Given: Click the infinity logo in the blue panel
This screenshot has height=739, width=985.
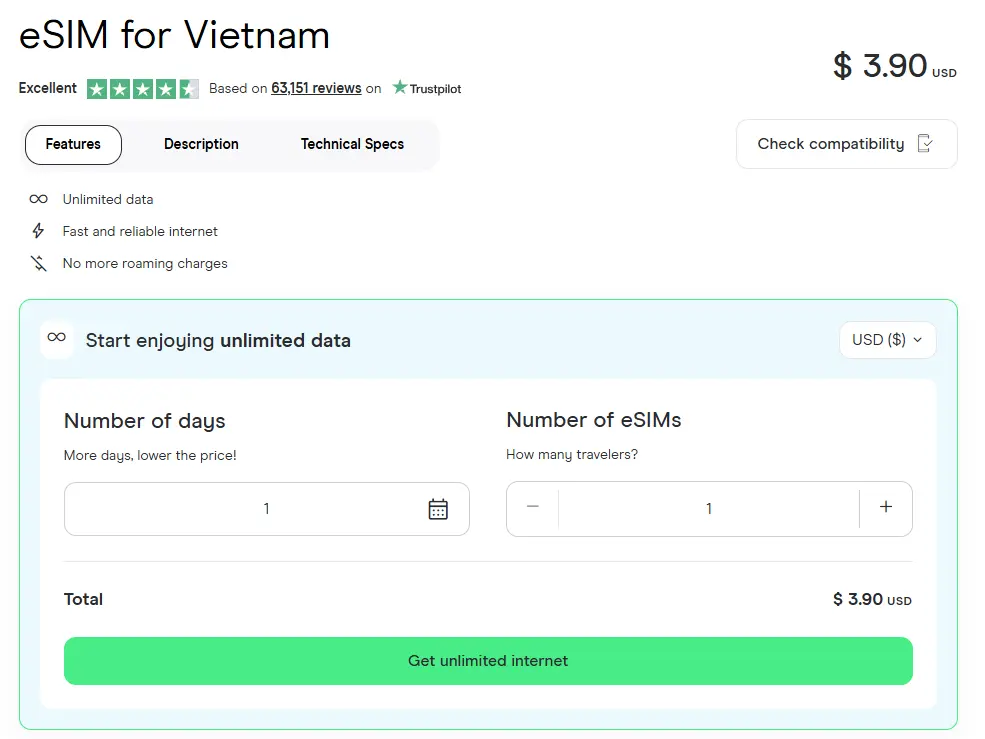Looking at the screenshot, I should tap(57, 338).
